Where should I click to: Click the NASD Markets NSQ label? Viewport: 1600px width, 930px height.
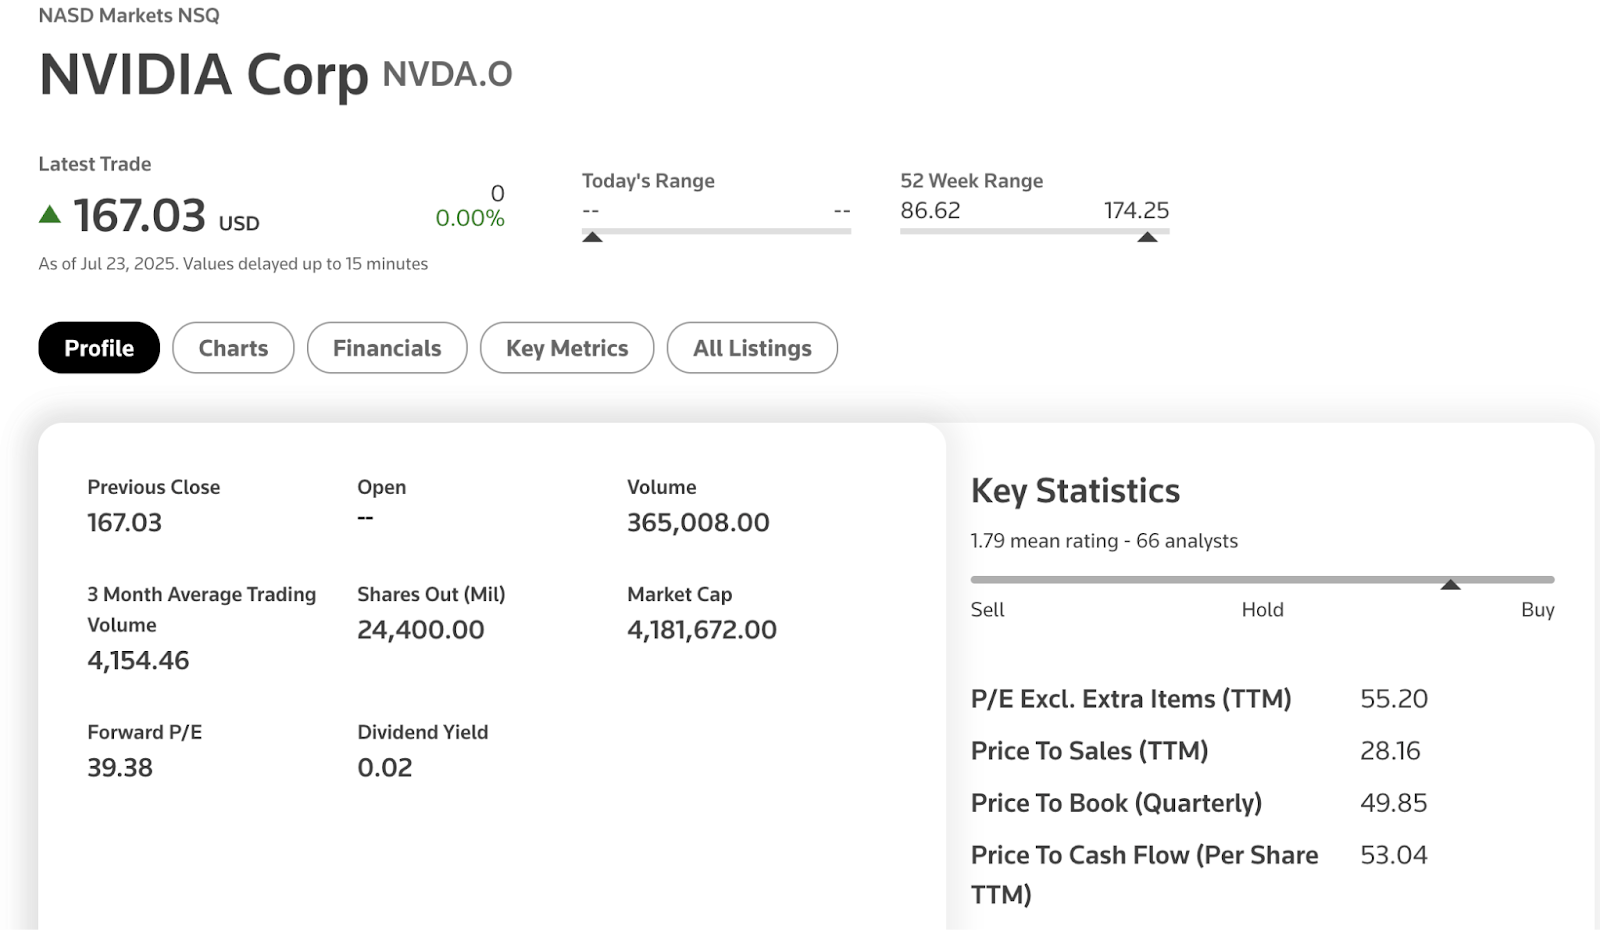coord(129,15)
